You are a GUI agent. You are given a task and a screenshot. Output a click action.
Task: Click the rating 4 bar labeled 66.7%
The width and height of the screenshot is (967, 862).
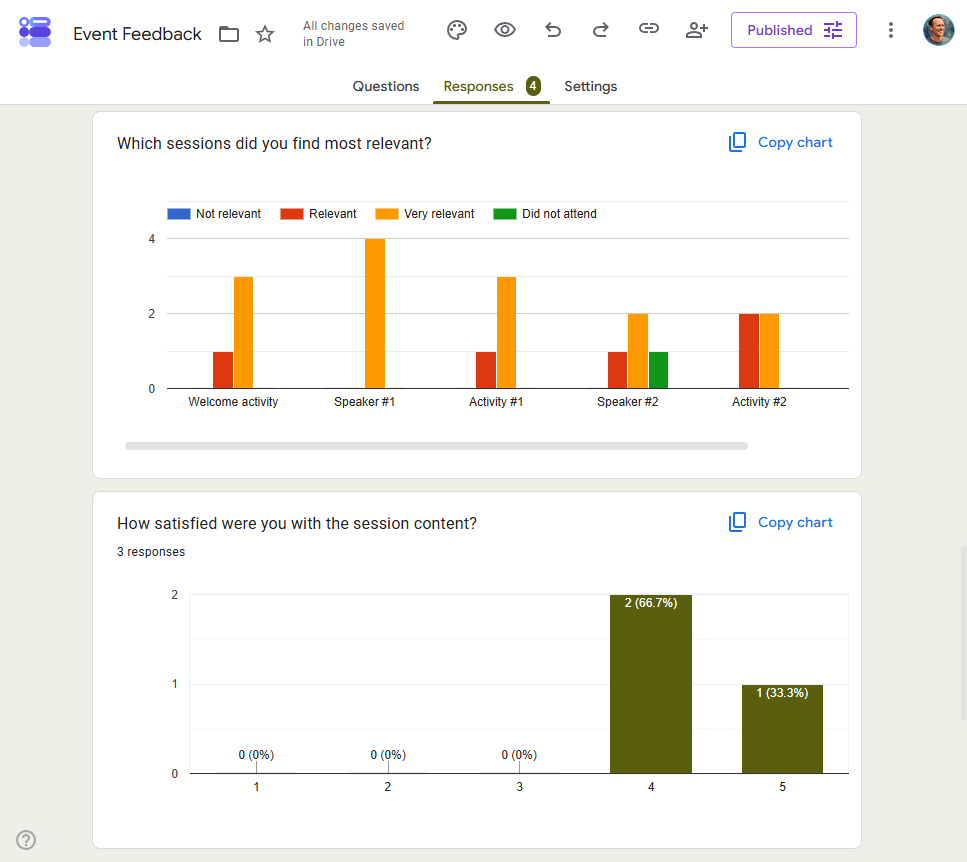coord(651,684)
